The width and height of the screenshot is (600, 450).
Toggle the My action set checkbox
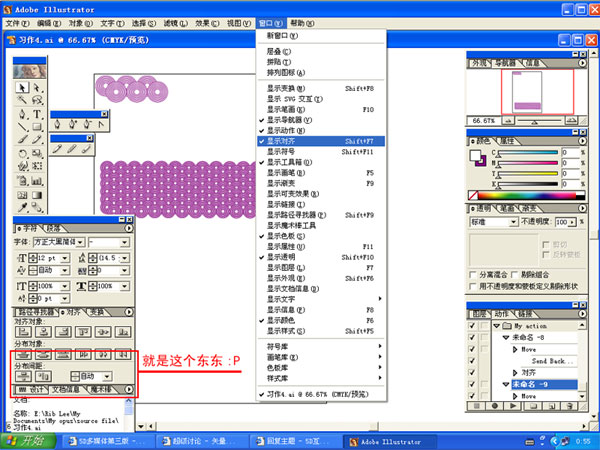(x=472, y=326)
